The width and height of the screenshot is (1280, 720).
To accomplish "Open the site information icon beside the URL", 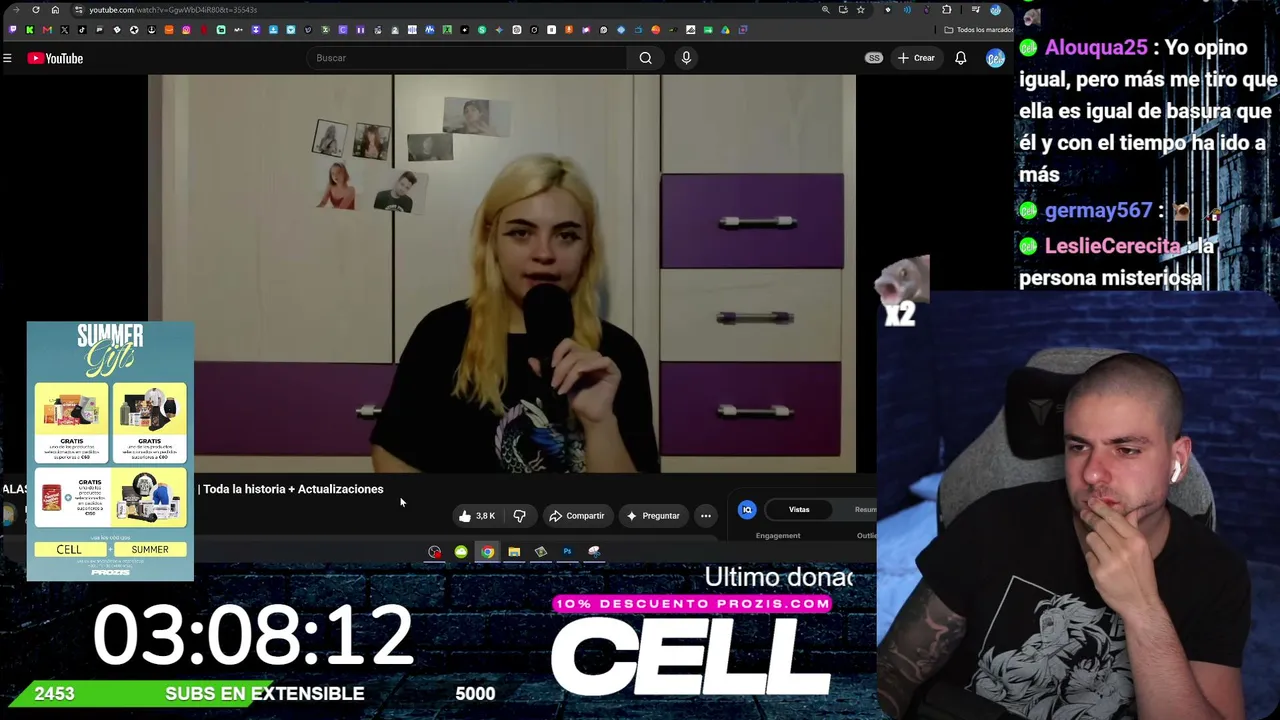I will (79, 10).
